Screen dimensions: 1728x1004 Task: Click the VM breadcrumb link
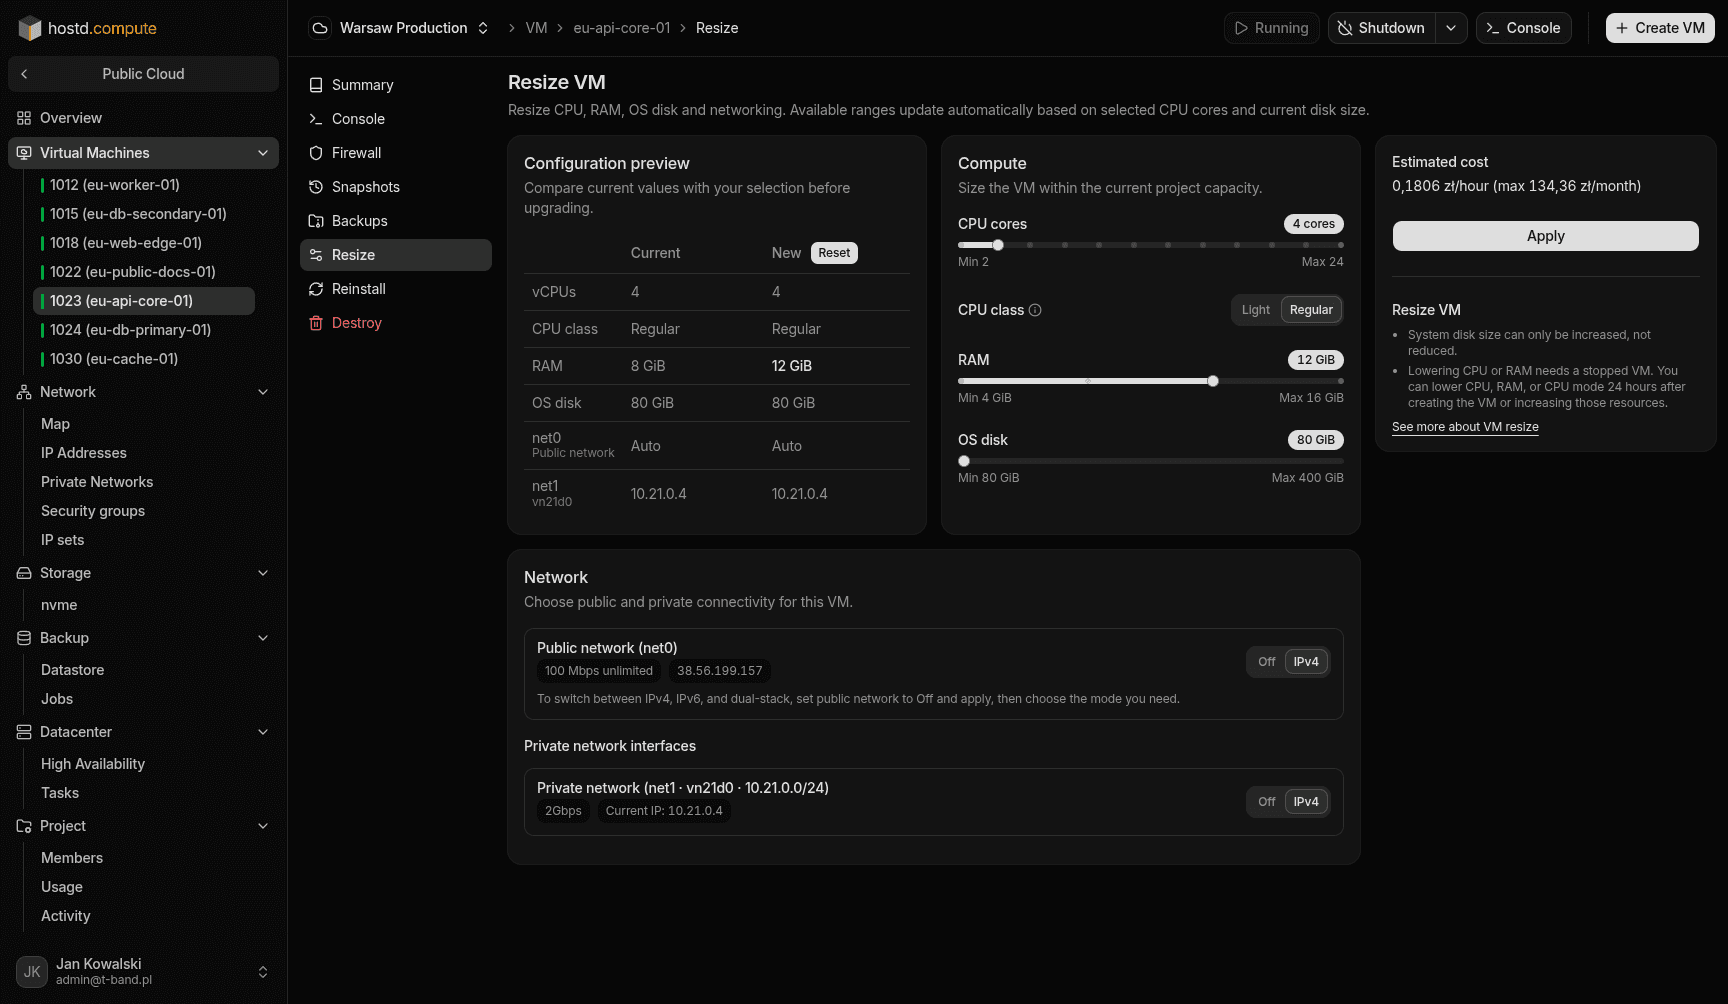536,28
